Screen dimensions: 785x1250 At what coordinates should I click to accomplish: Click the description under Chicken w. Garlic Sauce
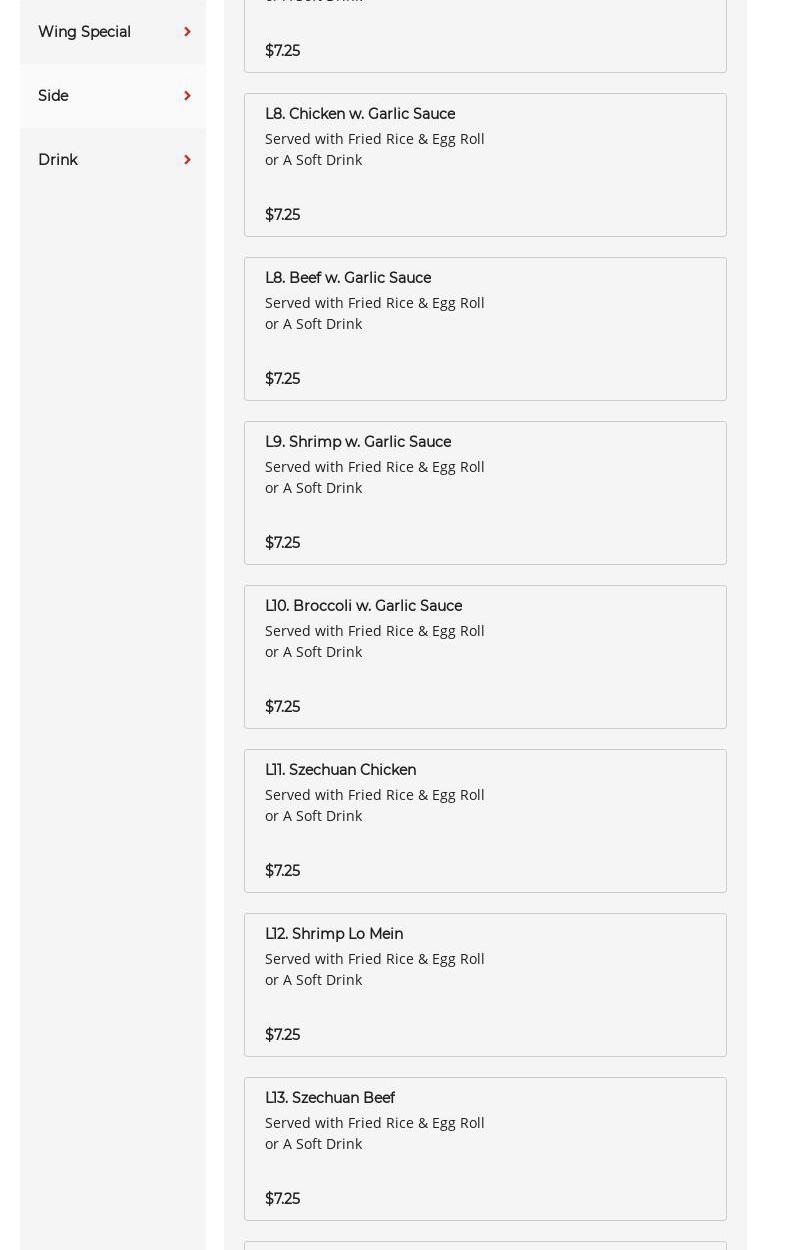pos(374,149)
